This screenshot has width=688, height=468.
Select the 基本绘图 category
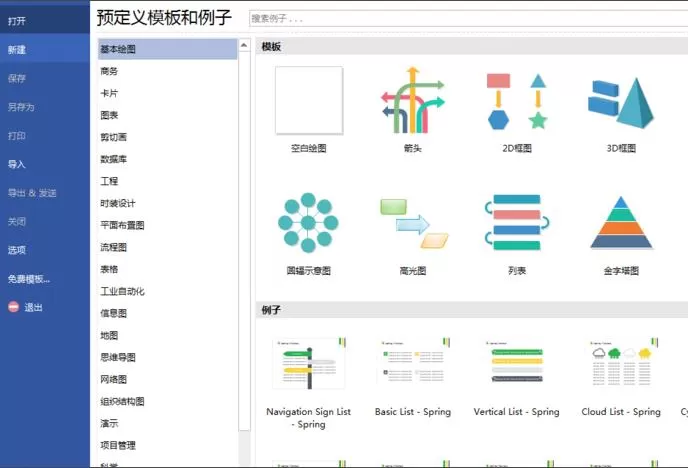coord(168,49)
